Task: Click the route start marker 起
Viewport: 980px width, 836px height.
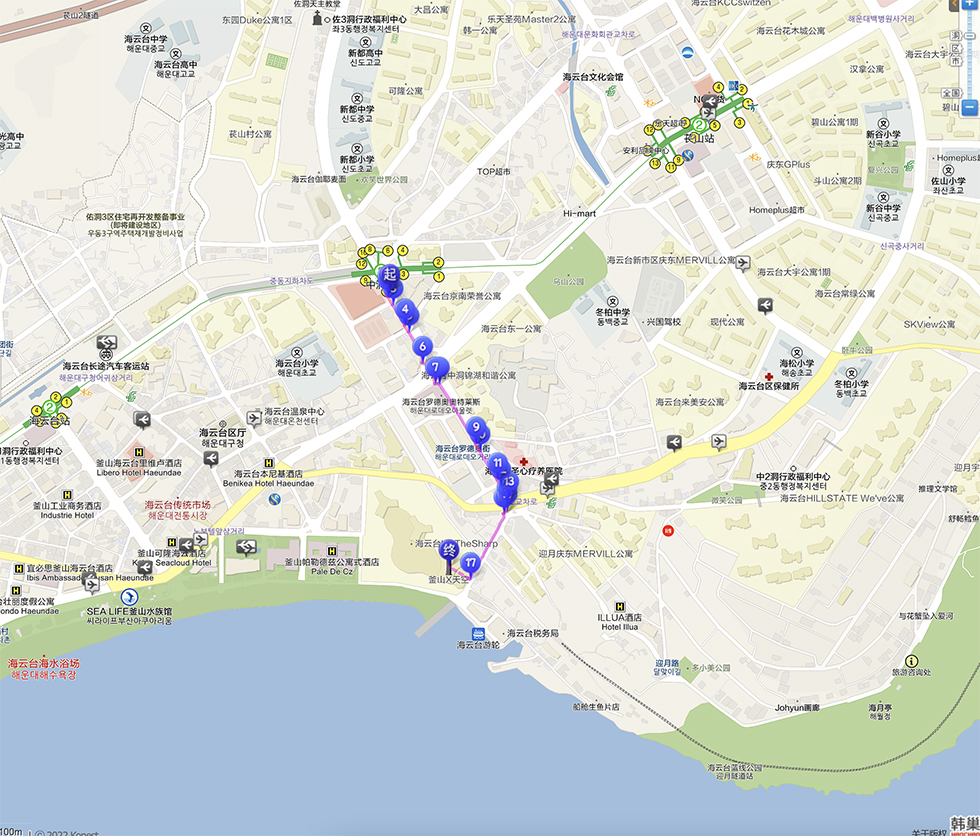Action: click(x=390, y=274)
